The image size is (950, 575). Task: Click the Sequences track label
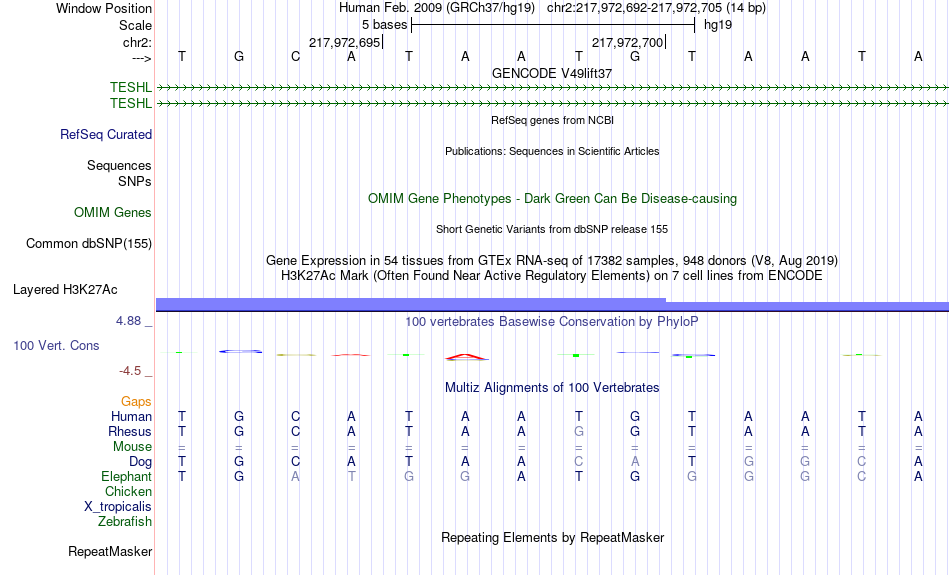point(119,165)
